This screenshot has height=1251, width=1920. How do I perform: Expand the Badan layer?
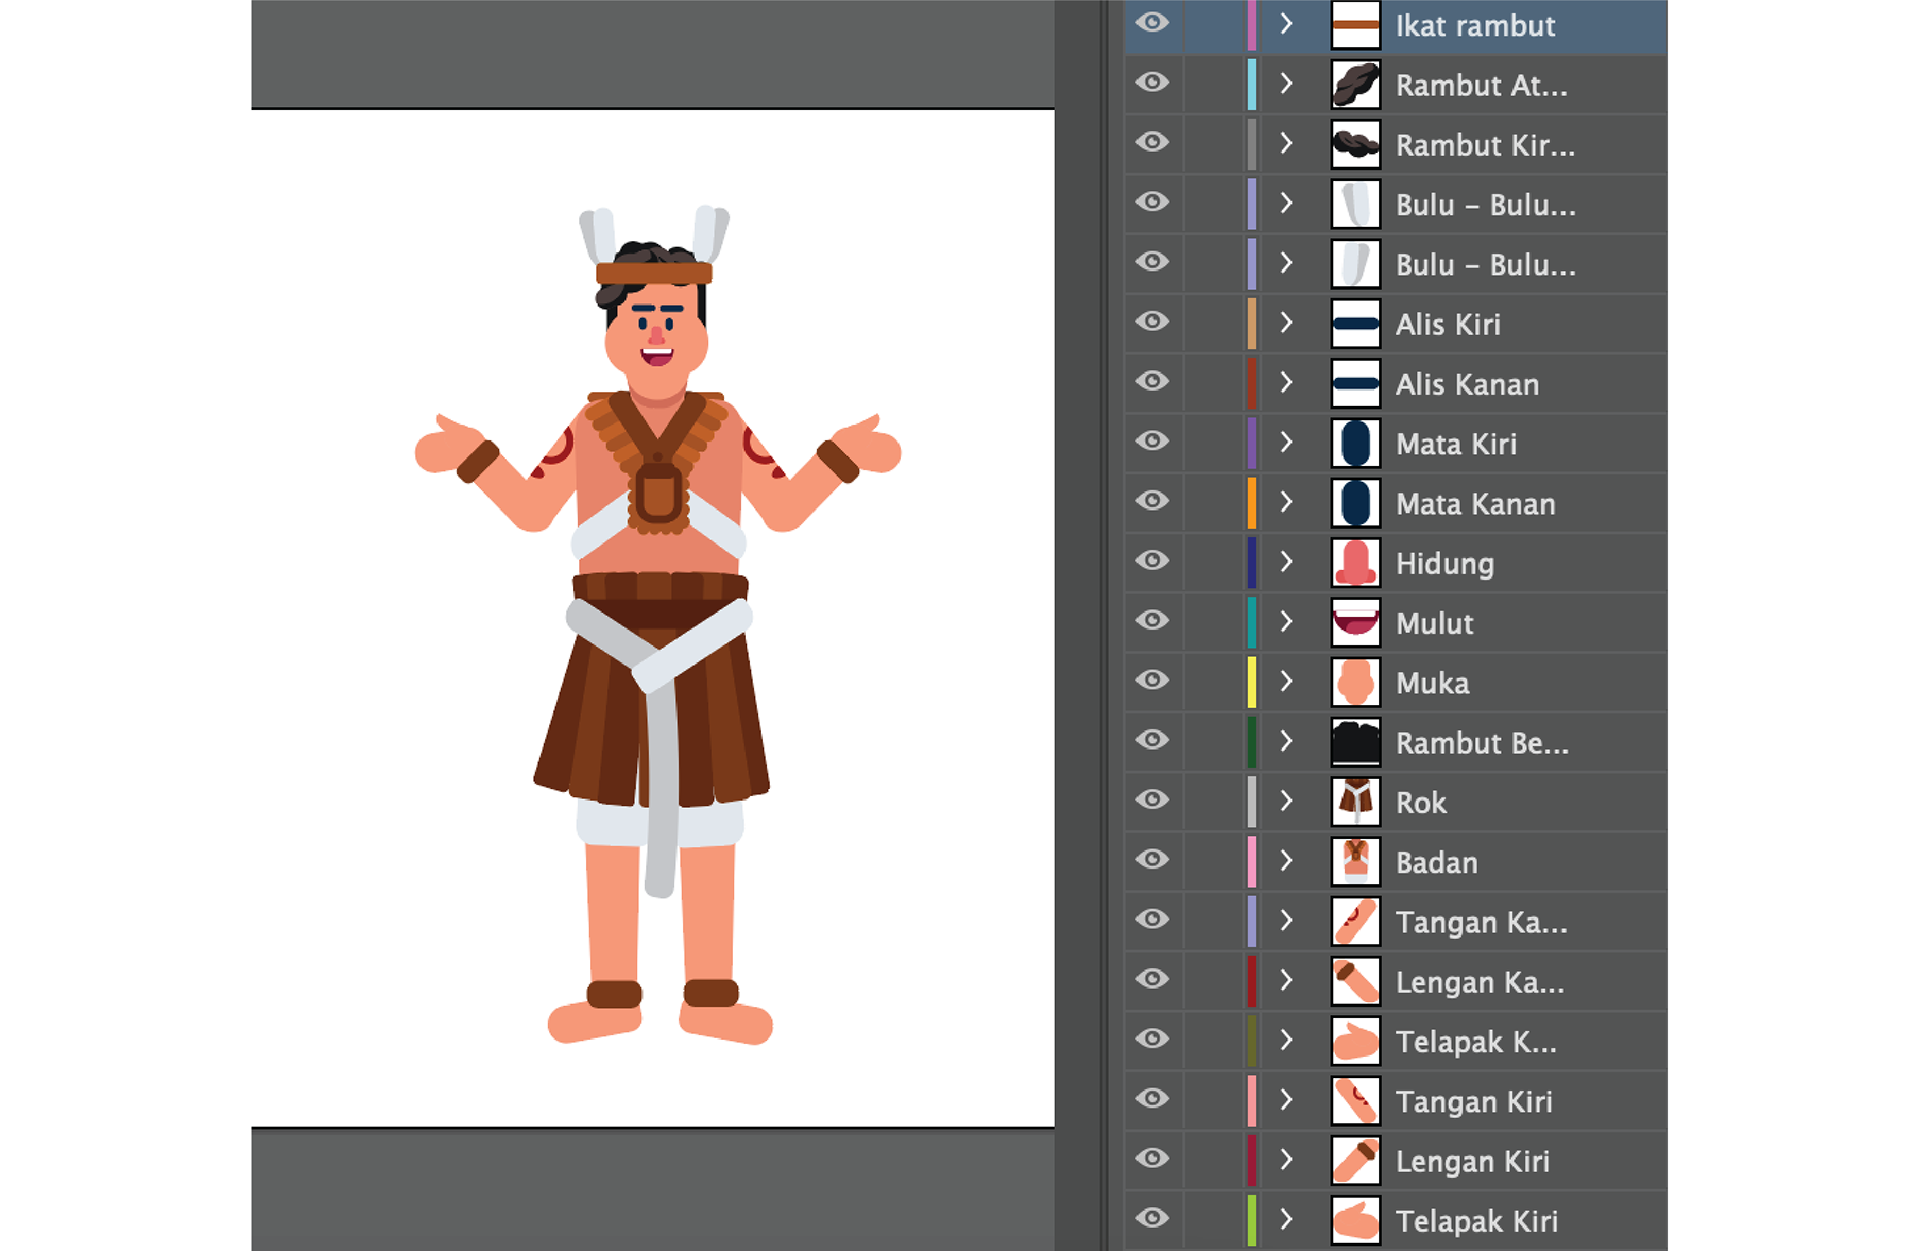point(1287,860)
